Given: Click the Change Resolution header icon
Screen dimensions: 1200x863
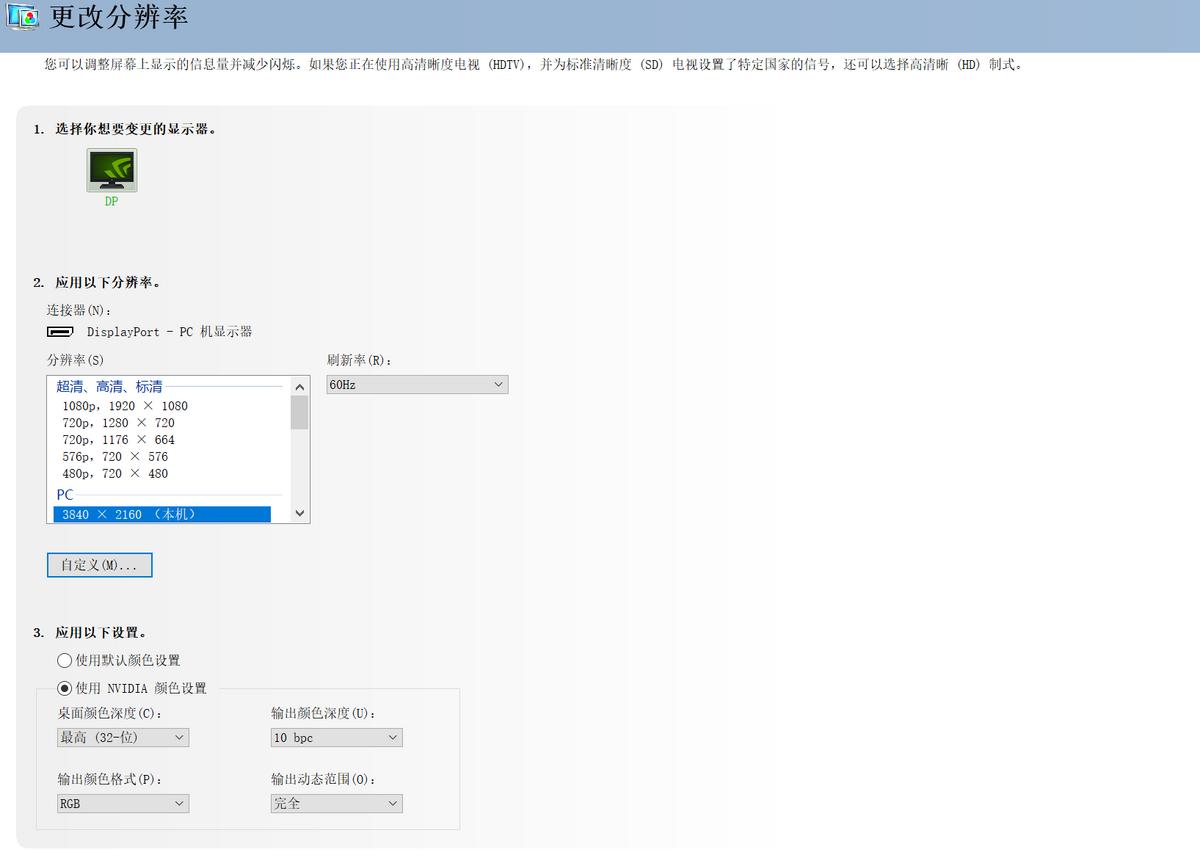Looking at the screenshot, I should (24, 17).
